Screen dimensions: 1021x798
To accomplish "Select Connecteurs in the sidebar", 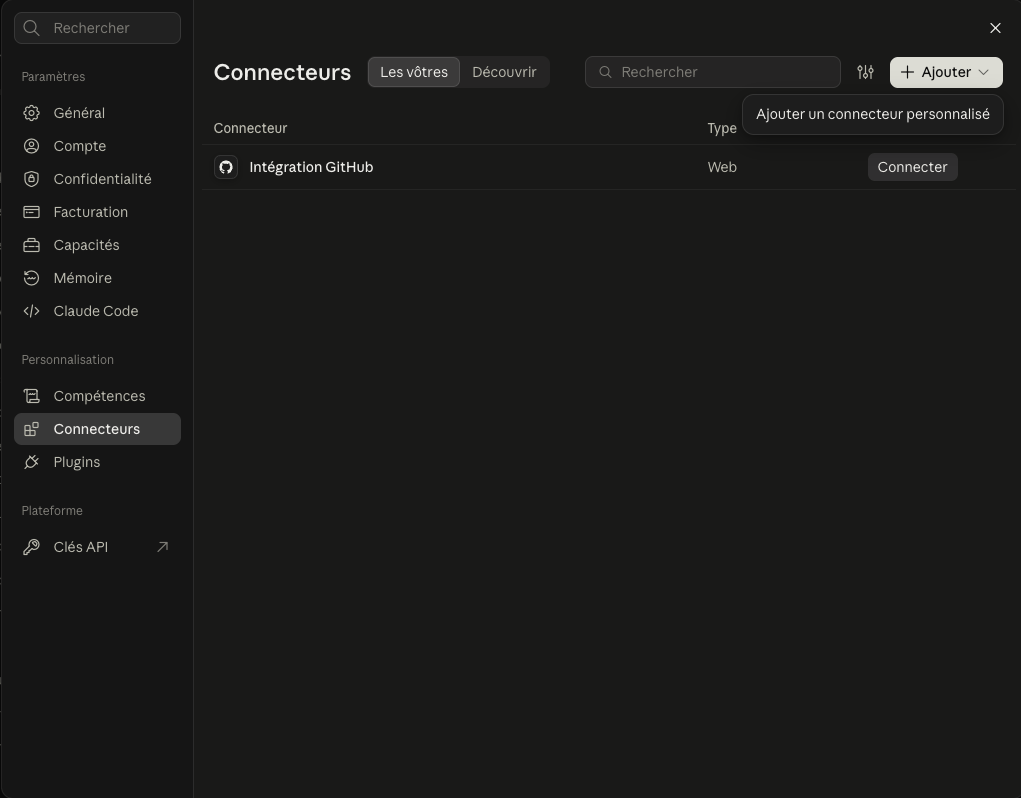I will pyautogui.click(x=97, y=429).
